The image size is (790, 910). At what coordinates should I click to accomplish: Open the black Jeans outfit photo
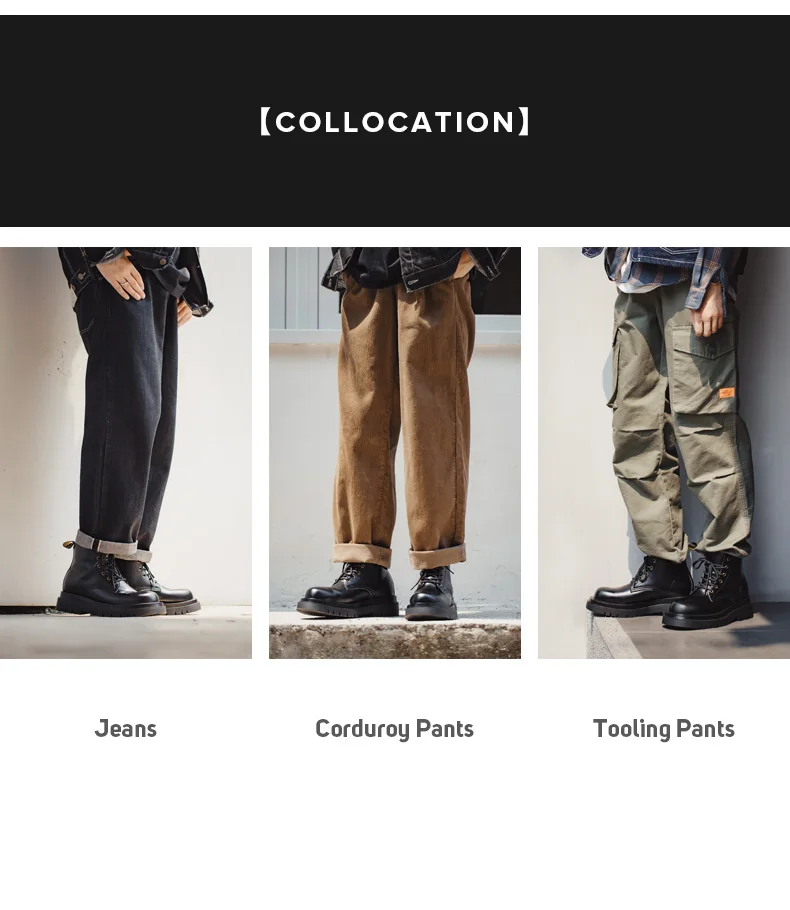pyautogui.click(x=126, y=453)
